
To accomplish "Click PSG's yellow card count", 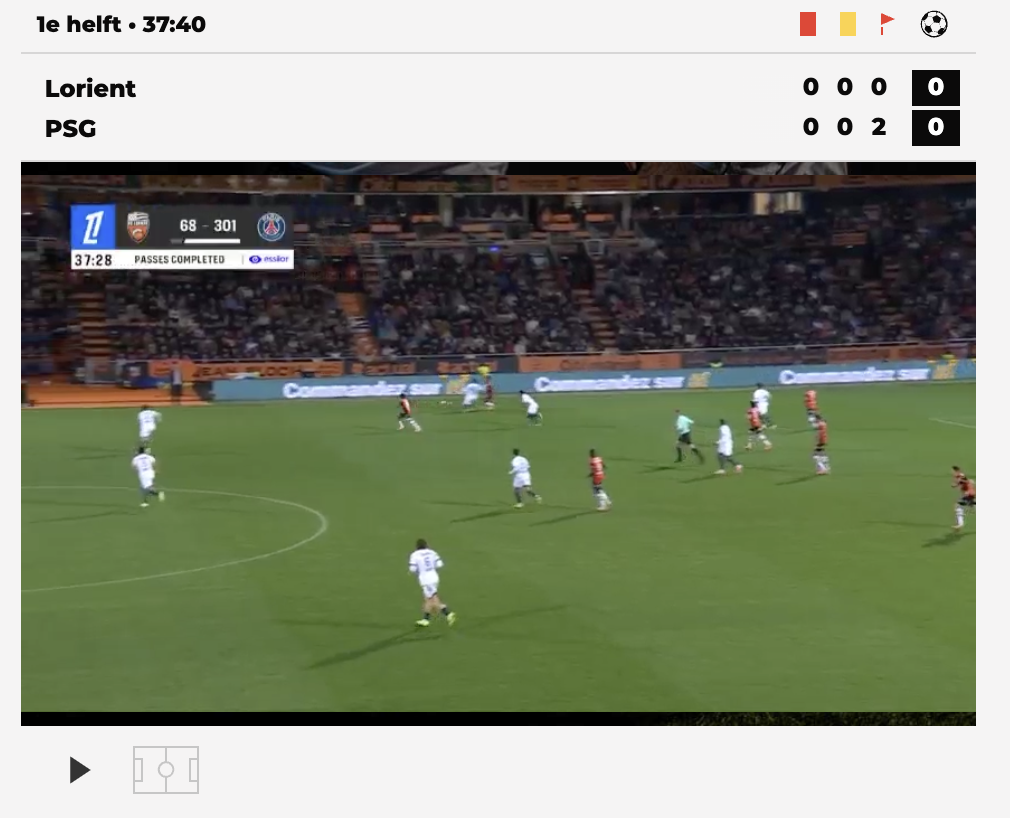I will click(844, 127).
